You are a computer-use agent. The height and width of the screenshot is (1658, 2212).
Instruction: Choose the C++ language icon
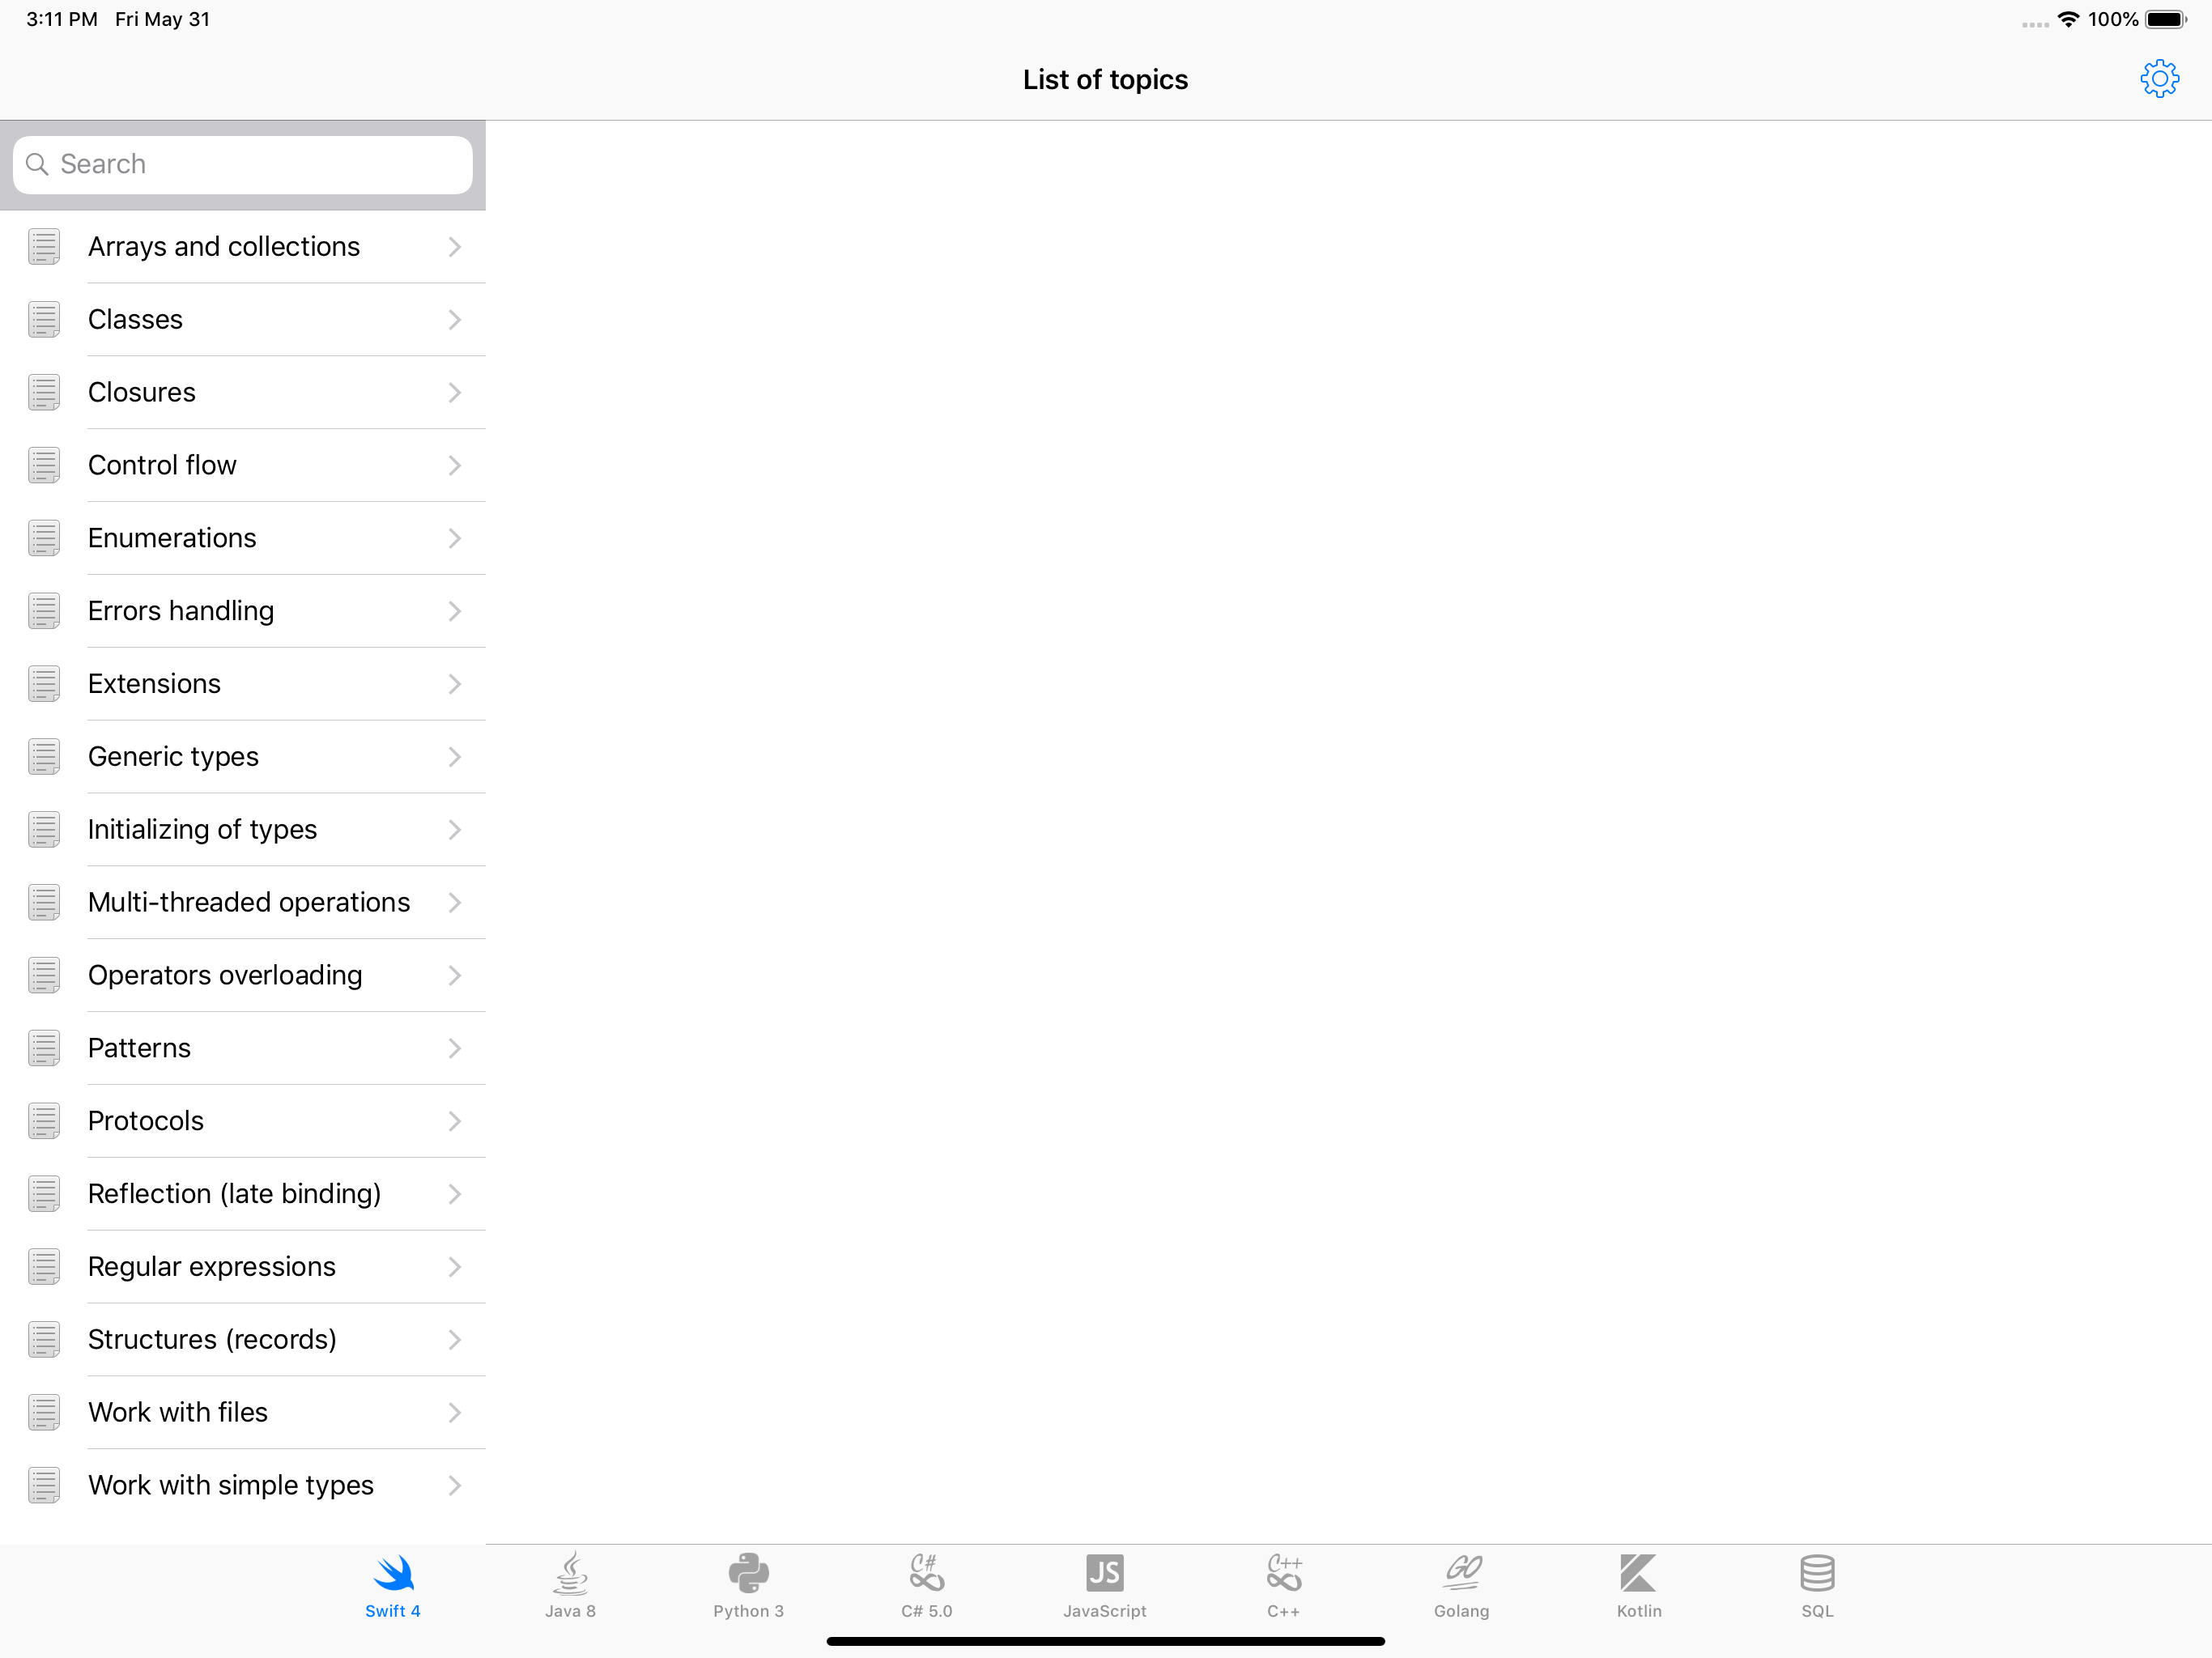1283,1573
